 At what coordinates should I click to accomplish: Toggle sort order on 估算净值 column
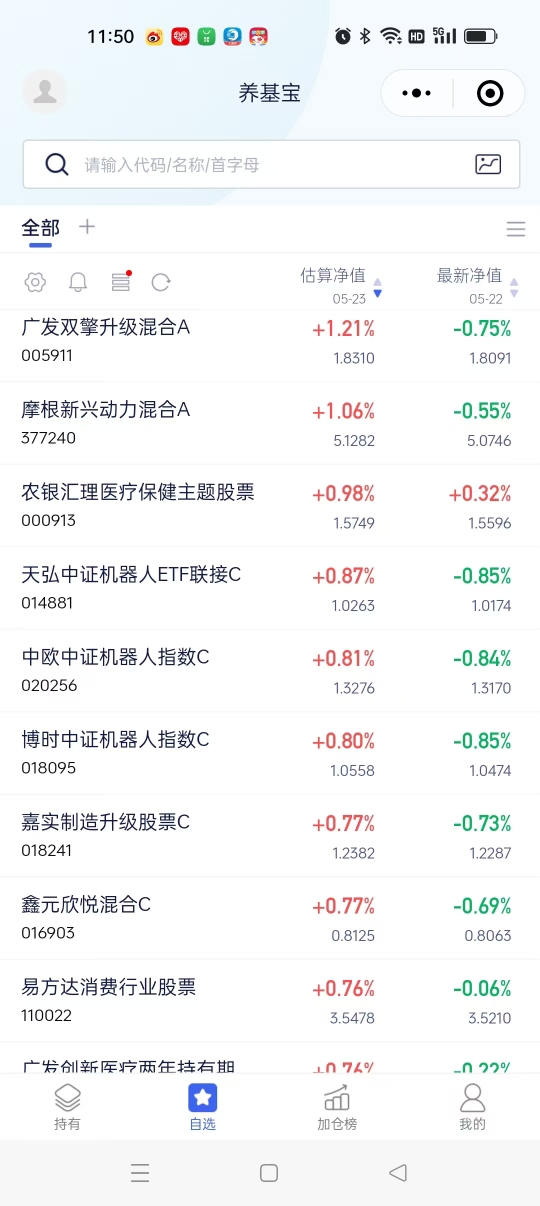pyautogui.click(x=341, y=284)
